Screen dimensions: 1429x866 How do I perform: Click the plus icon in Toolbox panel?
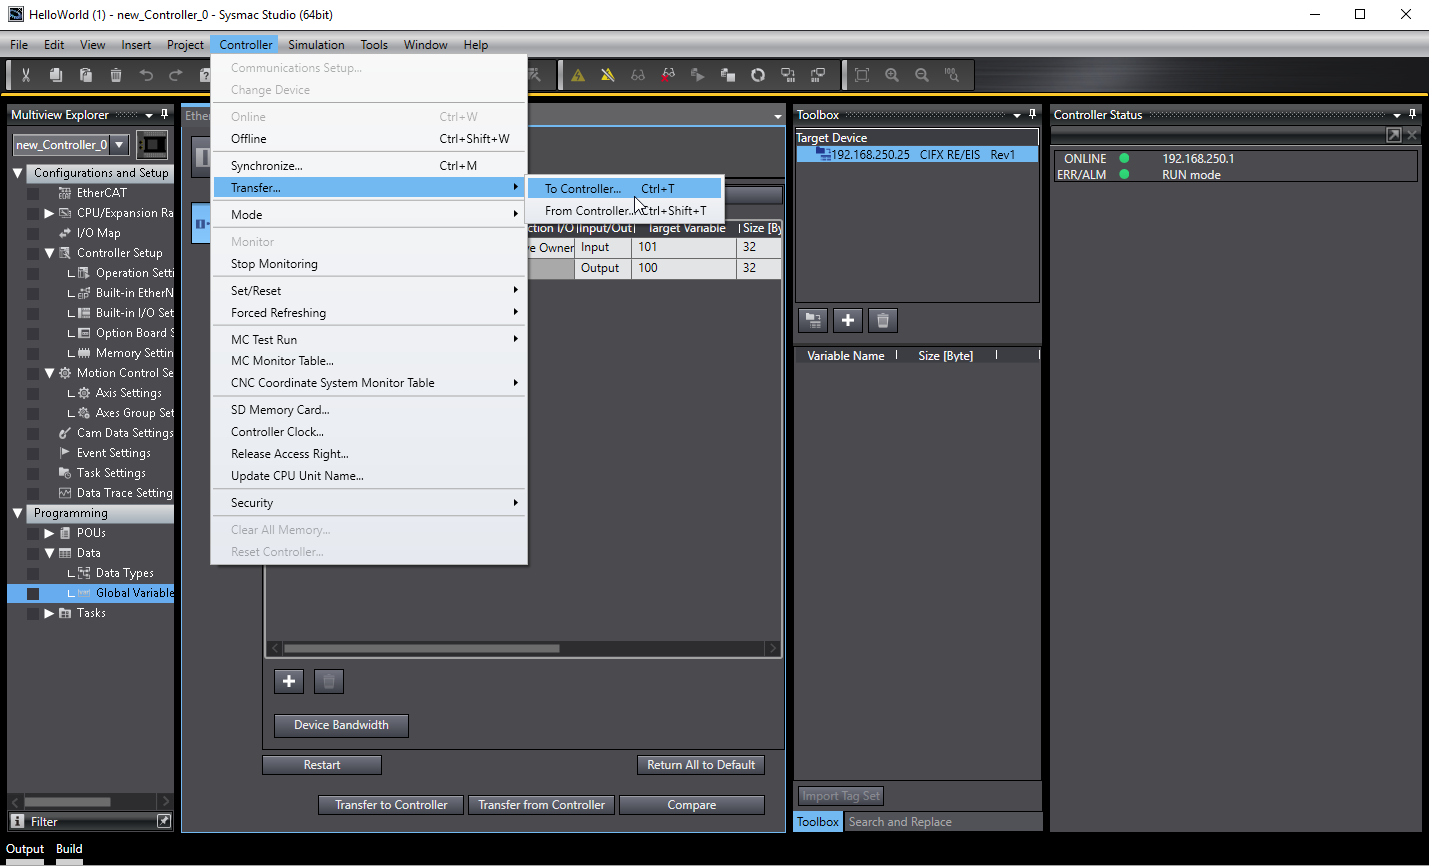(x=848, y=320)
